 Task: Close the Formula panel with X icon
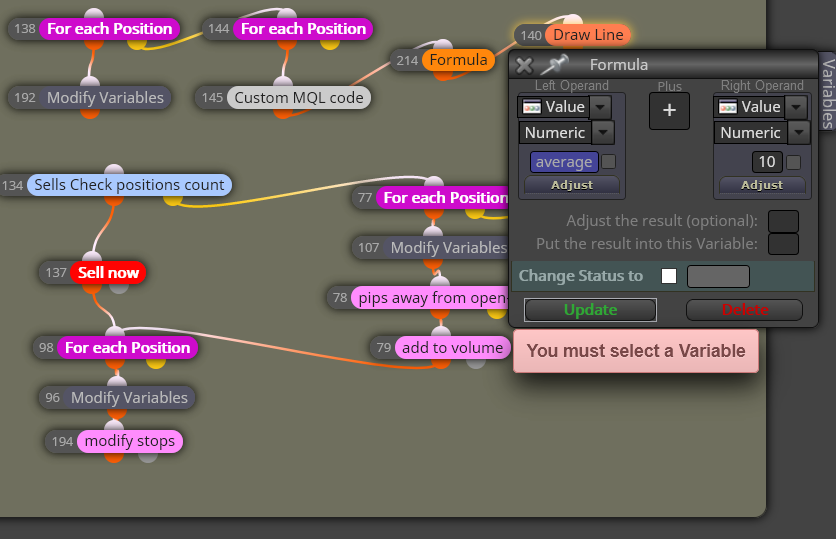pyautogui.click(x=524, y=66)
